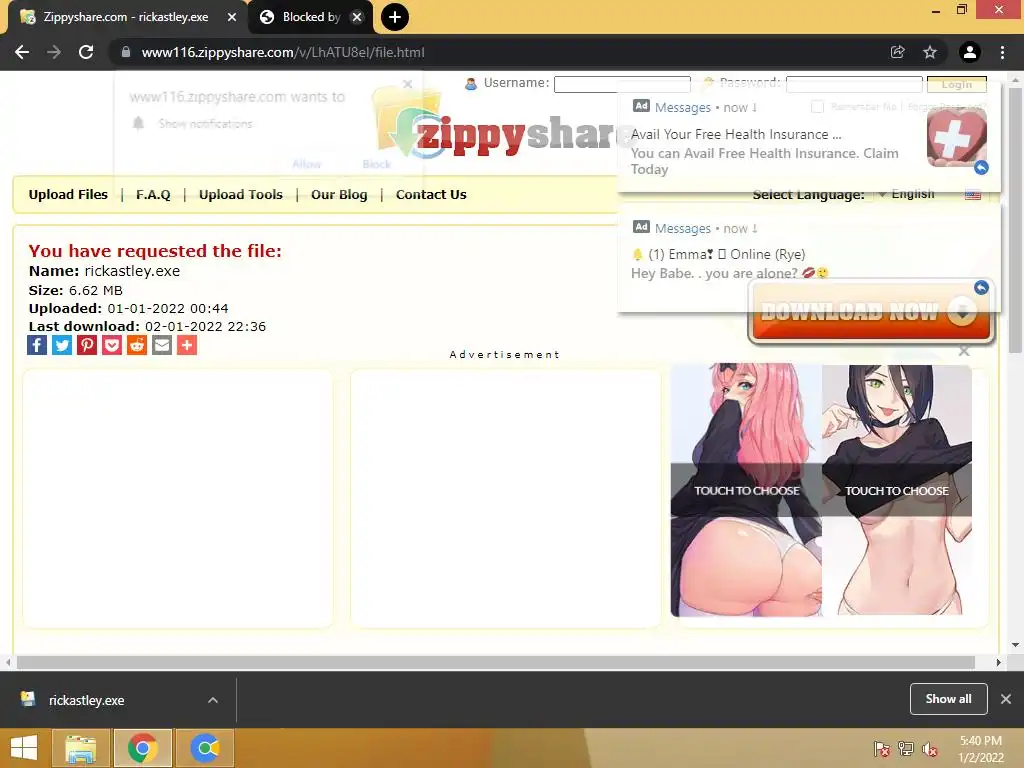Click the second Chrome taskbar icon
The height and width of the screenshot is (768, 1024).
pos(204,748)
